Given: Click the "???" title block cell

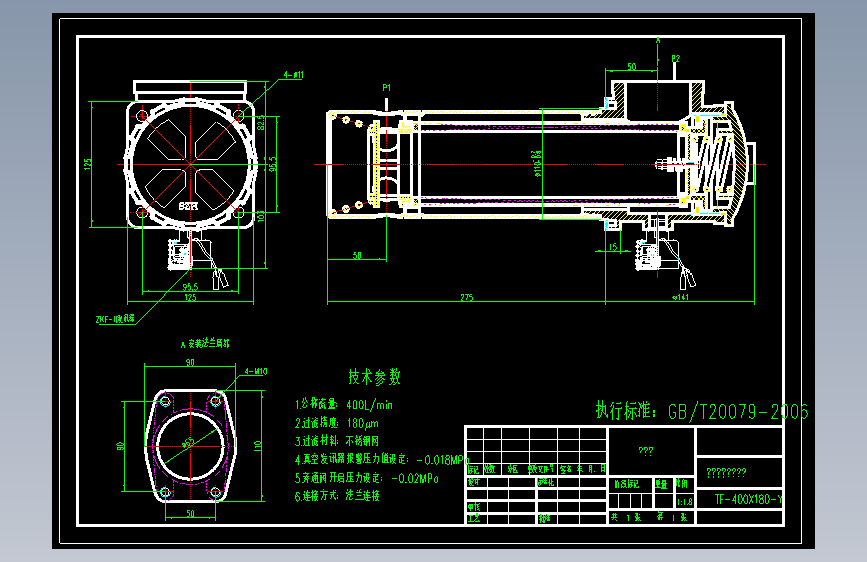Looking at the screenshot, I should (x=645, y=451).
